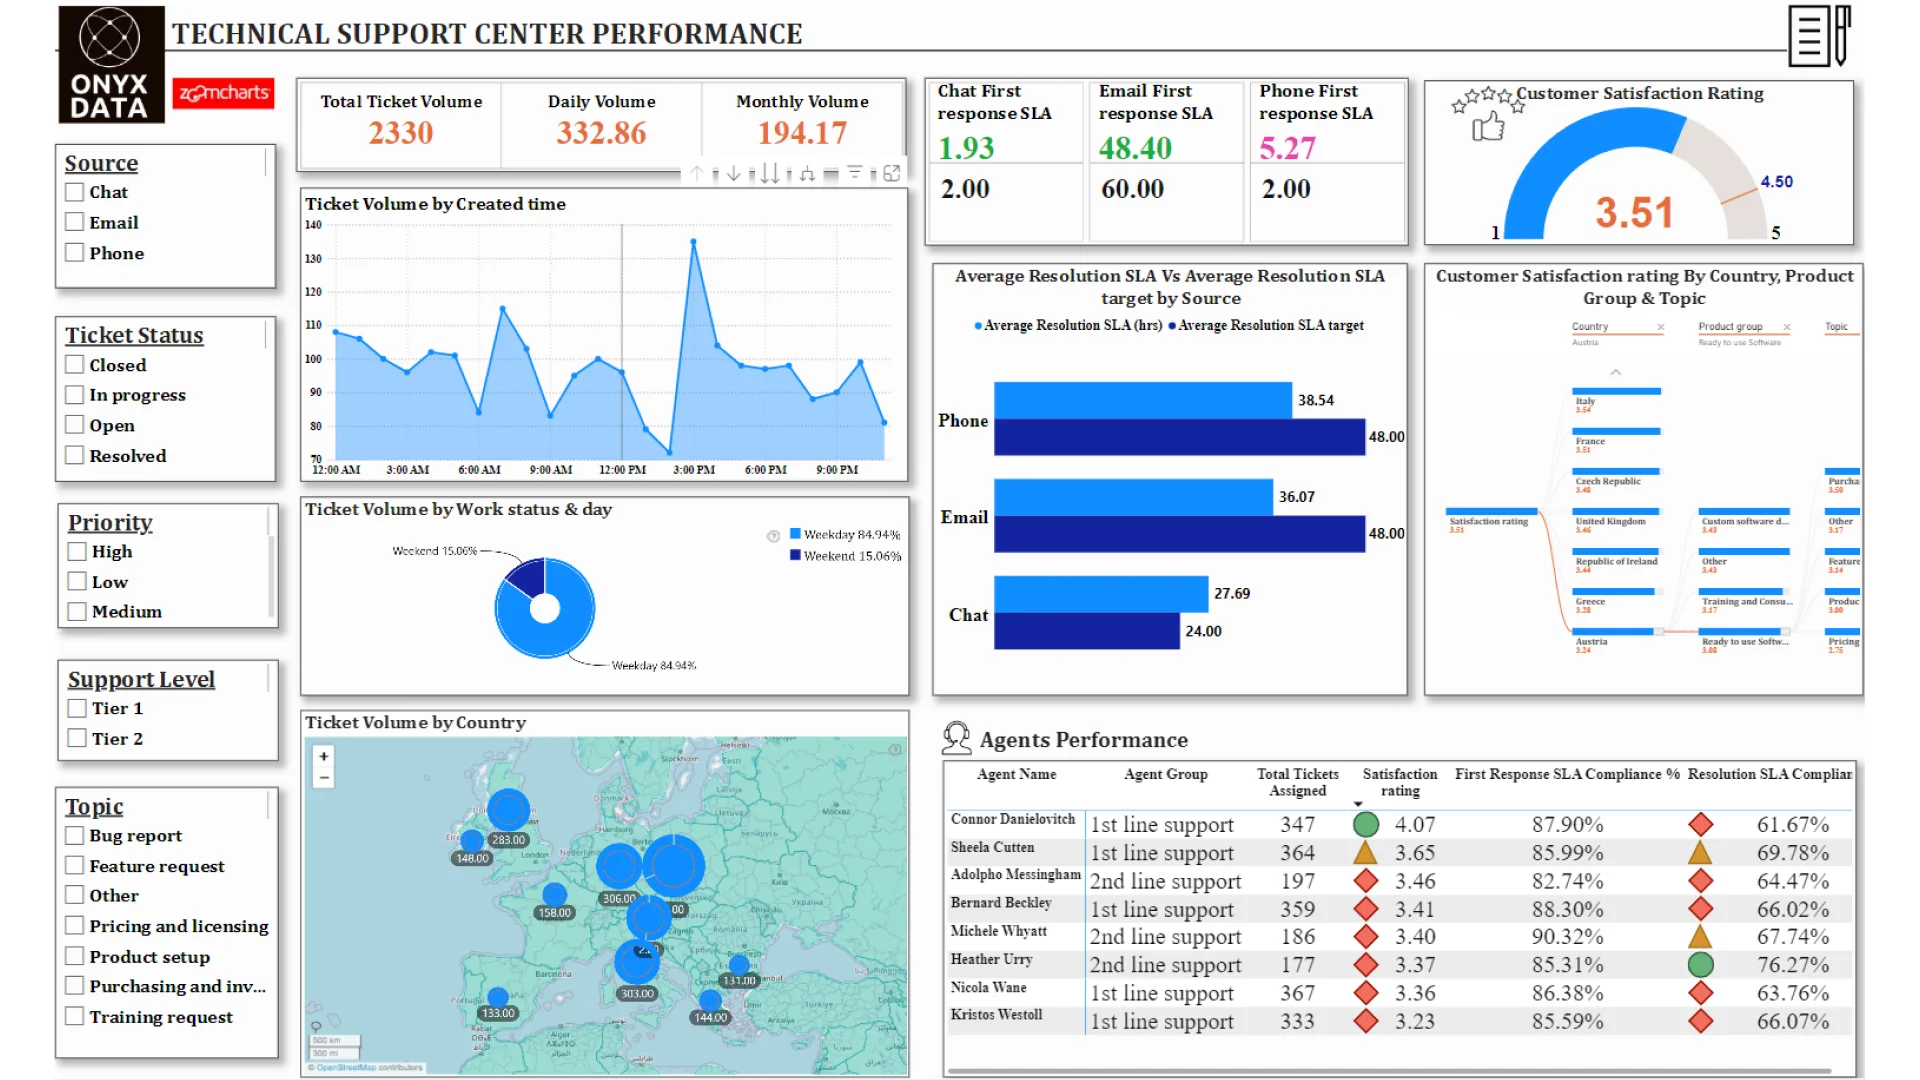Click the 283.00 bubble on the map

point(508,810)
